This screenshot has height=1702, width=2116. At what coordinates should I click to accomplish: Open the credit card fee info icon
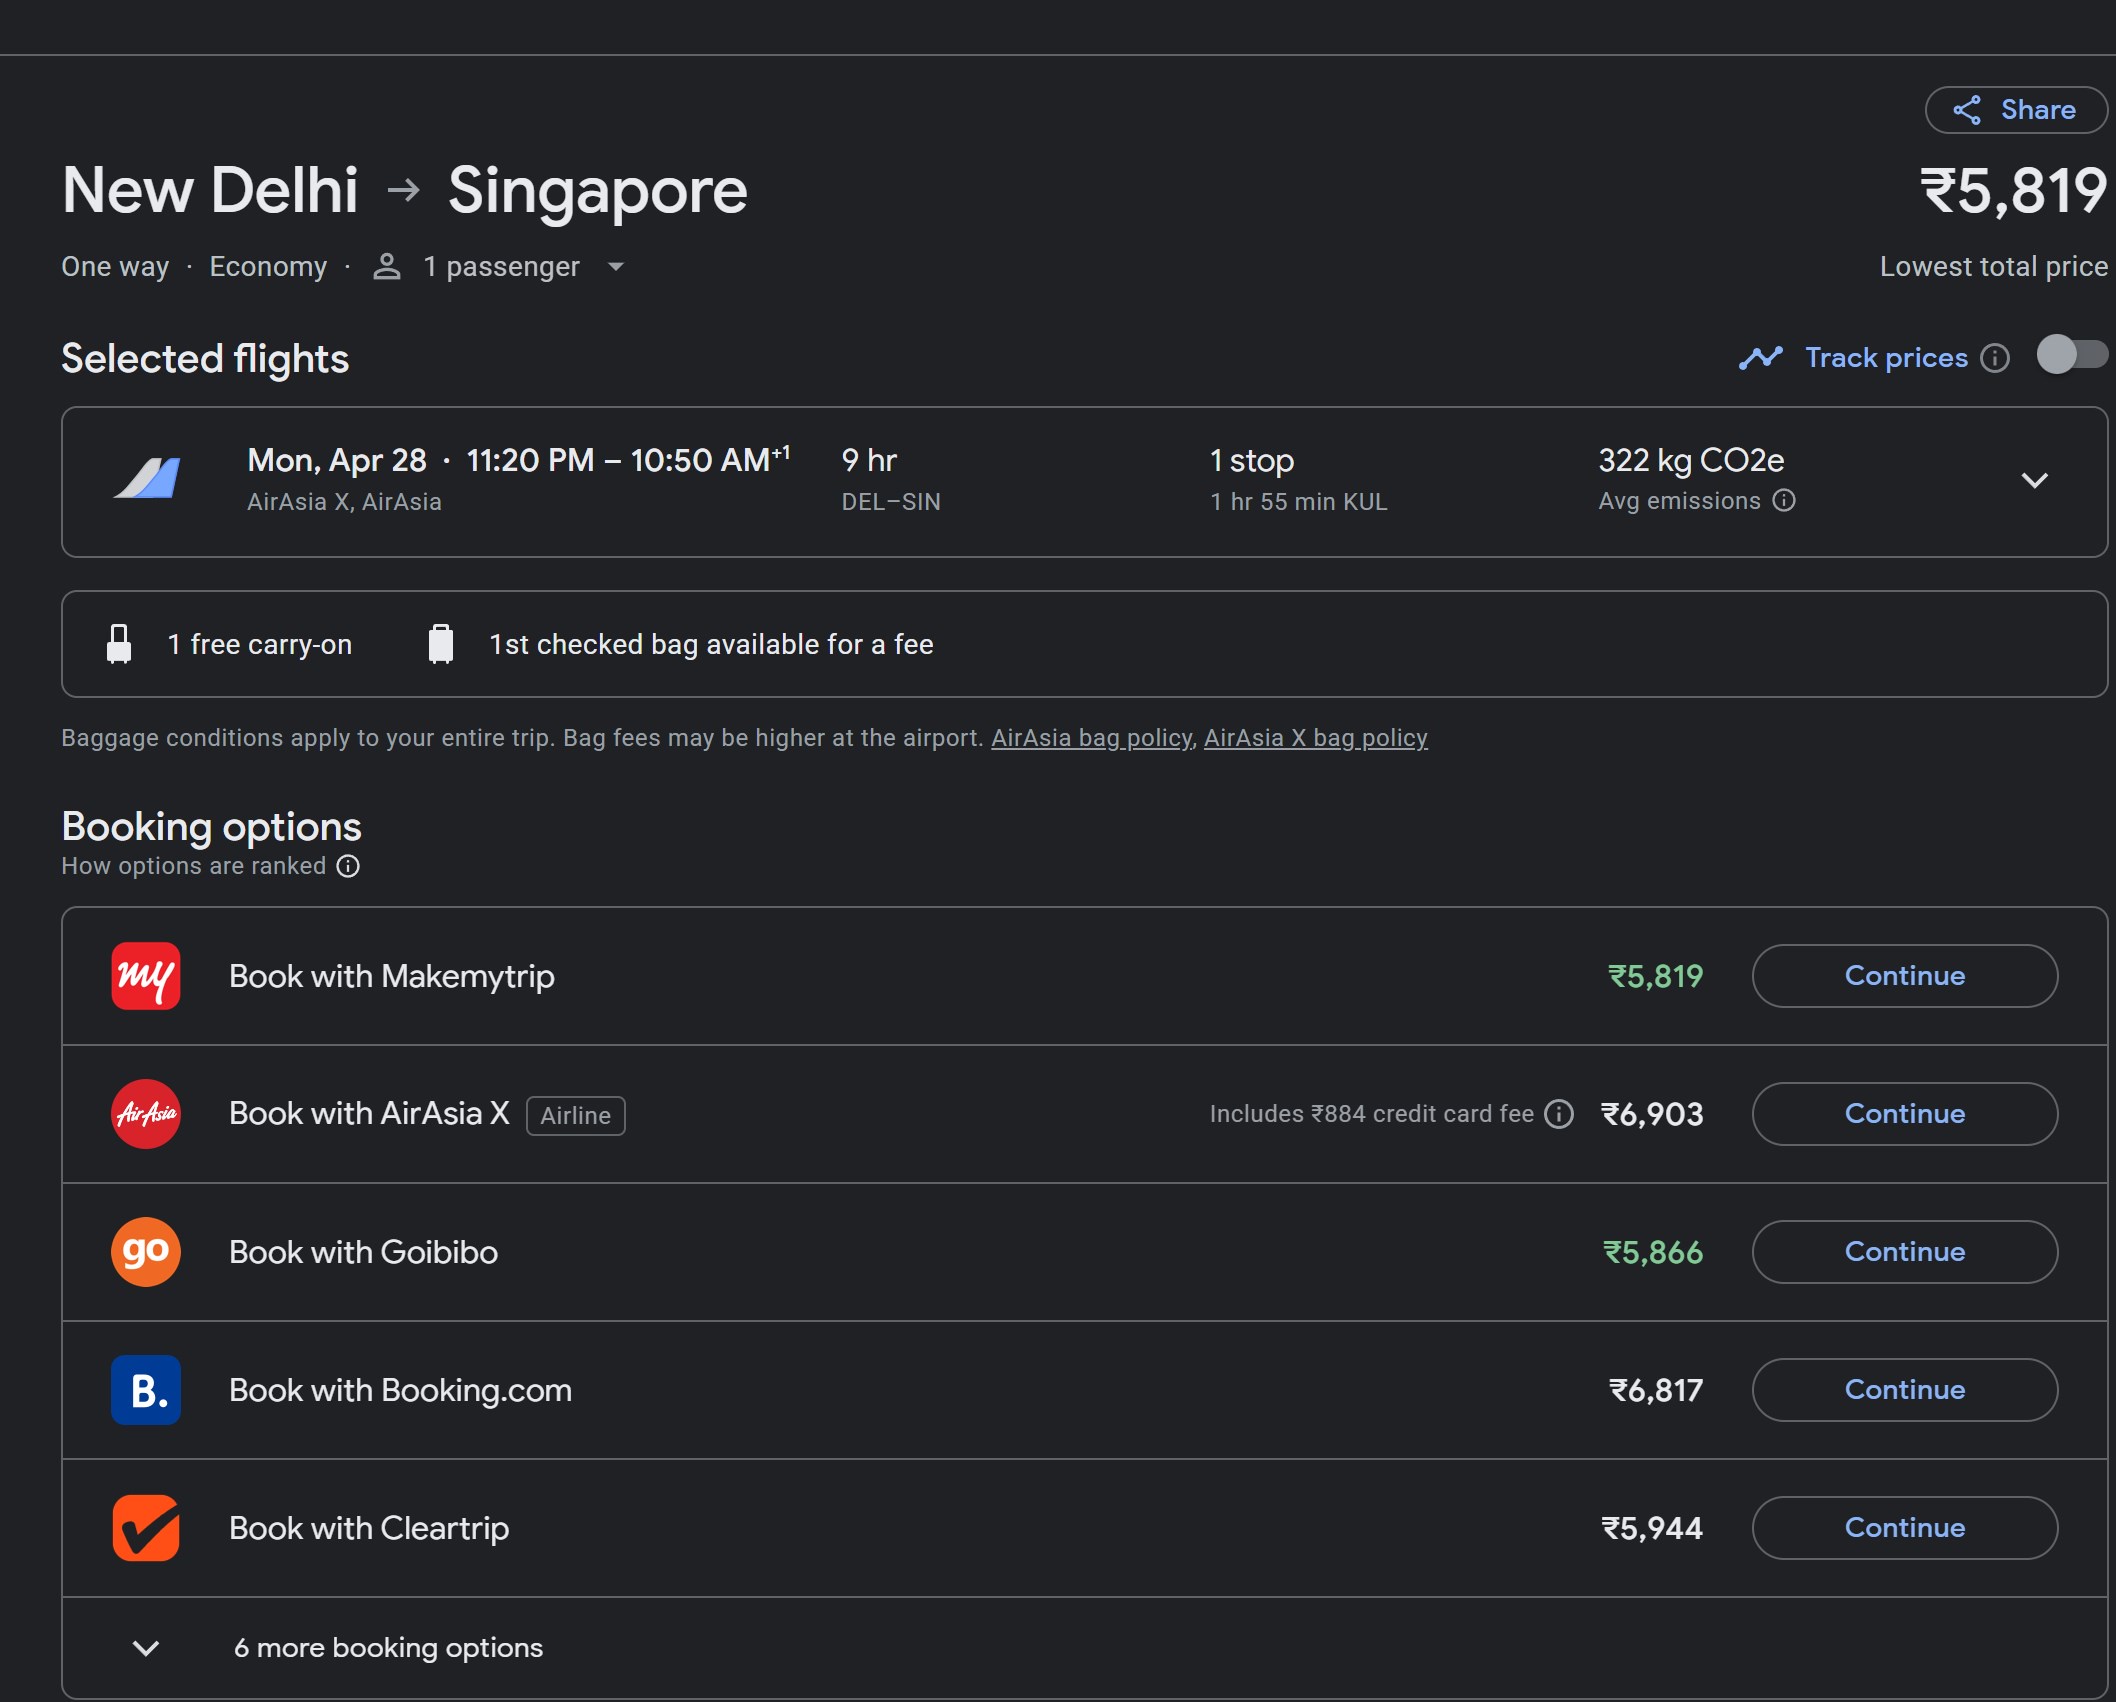tap(1559, 1114)
